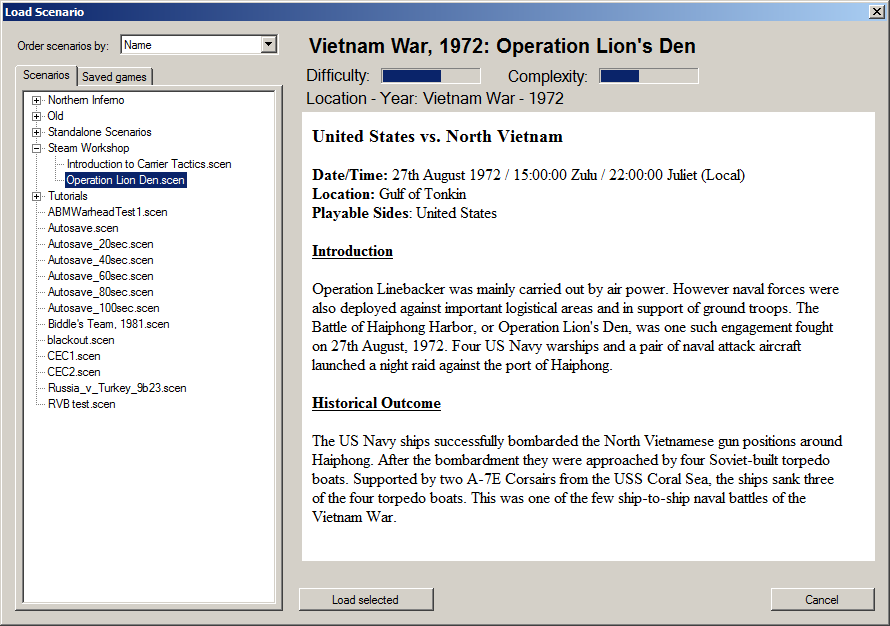Select Biddle's Team, 1981.scen
Viewport: 890px width, 626px height.
click(x=108, y=324)
